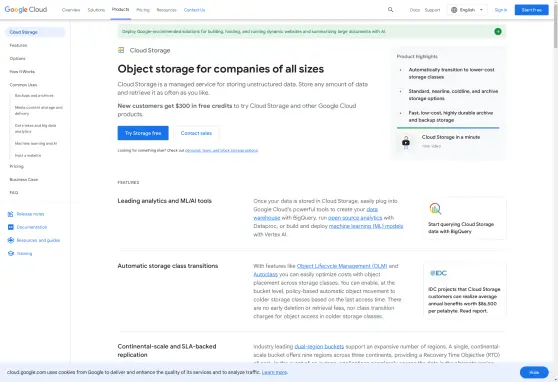Select Cloud Storage in the sidebar

[35, 32]
